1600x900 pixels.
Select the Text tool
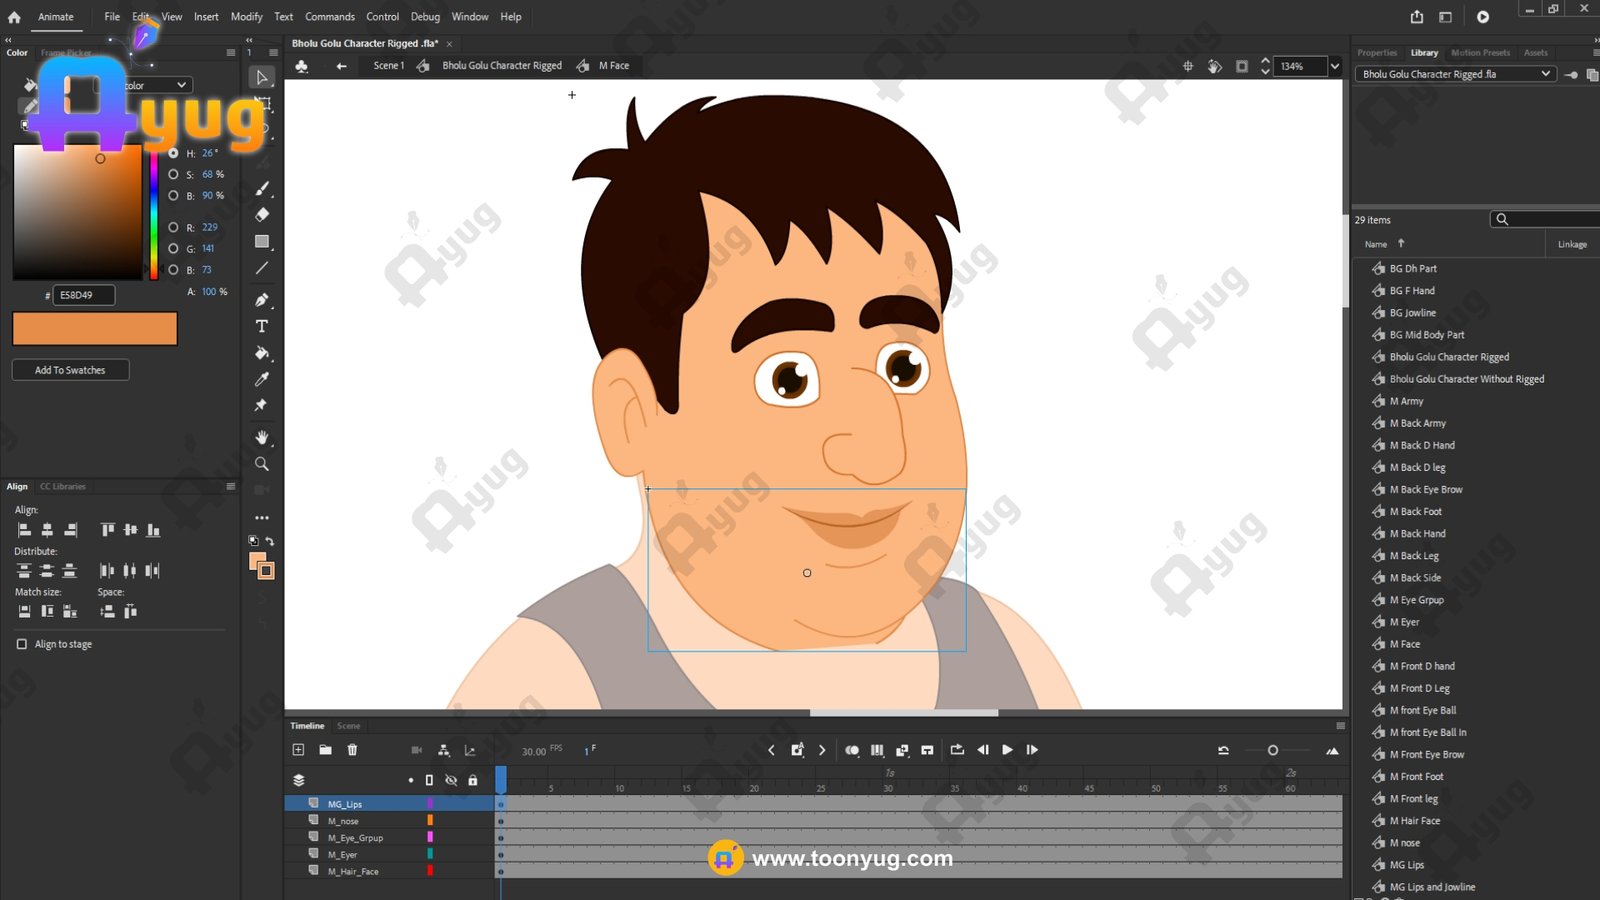[x=262, y=326]
